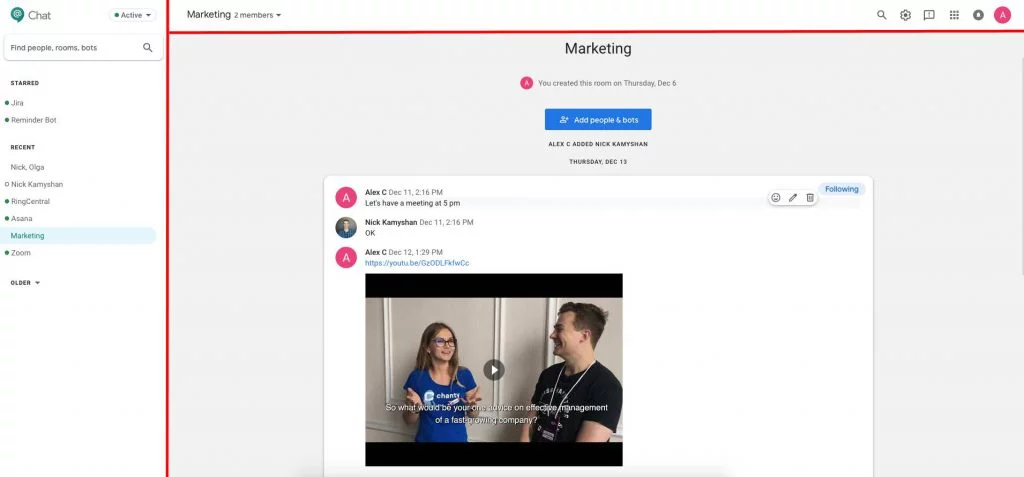Open the send feedback icon

pyautogui.click(x=929, y=15)
